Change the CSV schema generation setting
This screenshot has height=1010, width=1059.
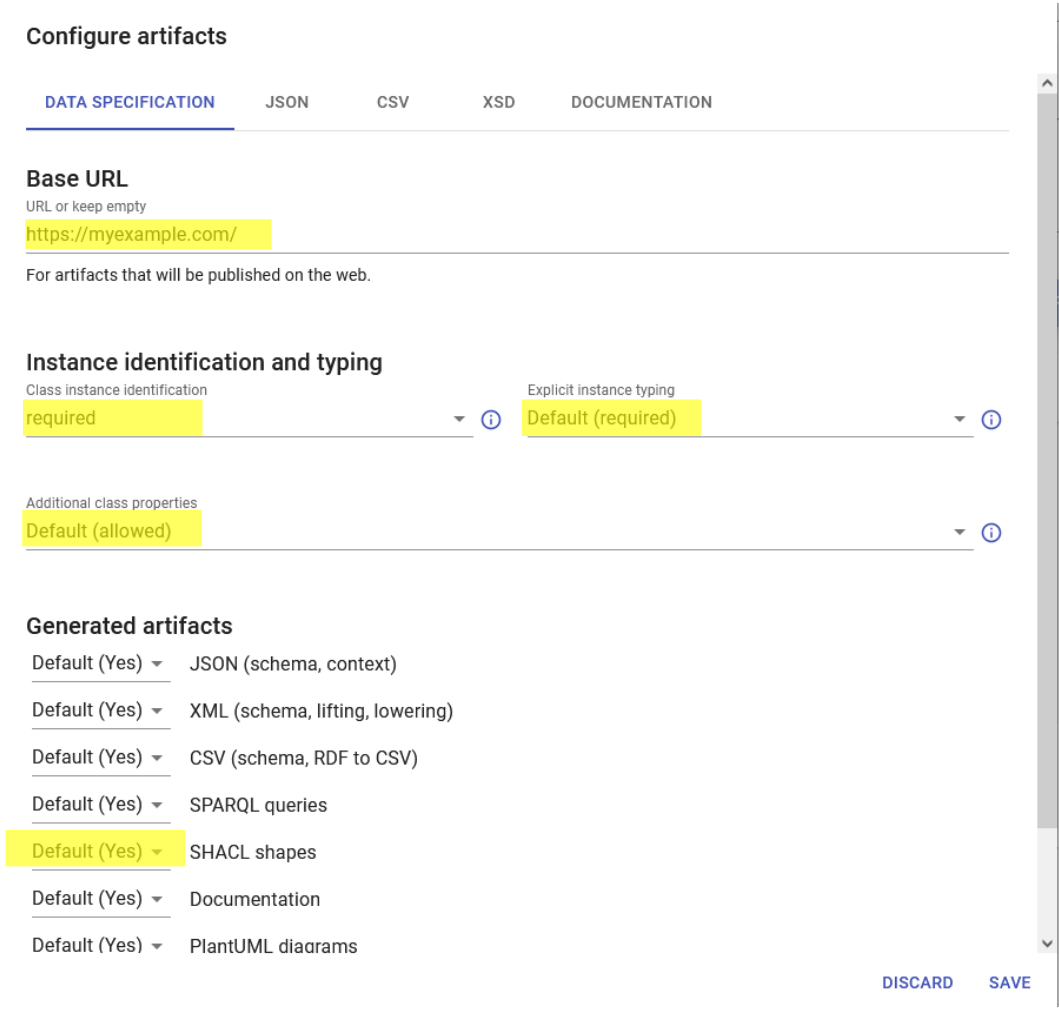point(100,758)
